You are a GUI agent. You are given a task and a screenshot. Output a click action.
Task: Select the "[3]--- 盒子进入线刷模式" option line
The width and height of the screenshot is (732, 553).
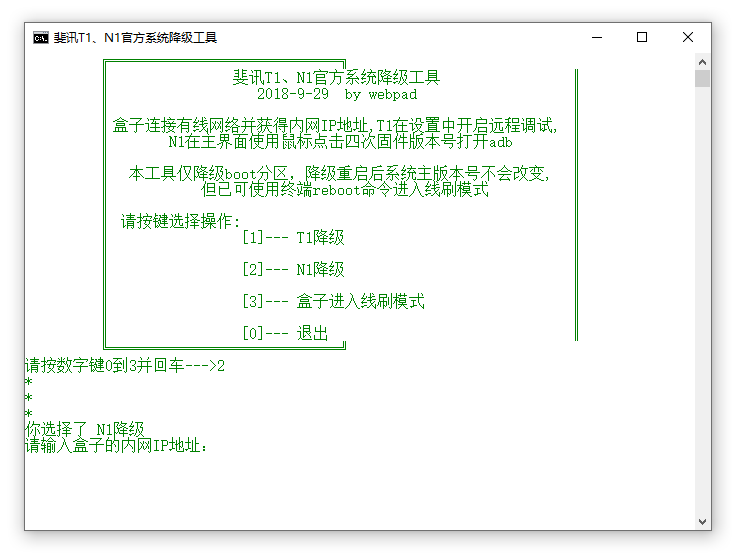(x=333, y=301)
